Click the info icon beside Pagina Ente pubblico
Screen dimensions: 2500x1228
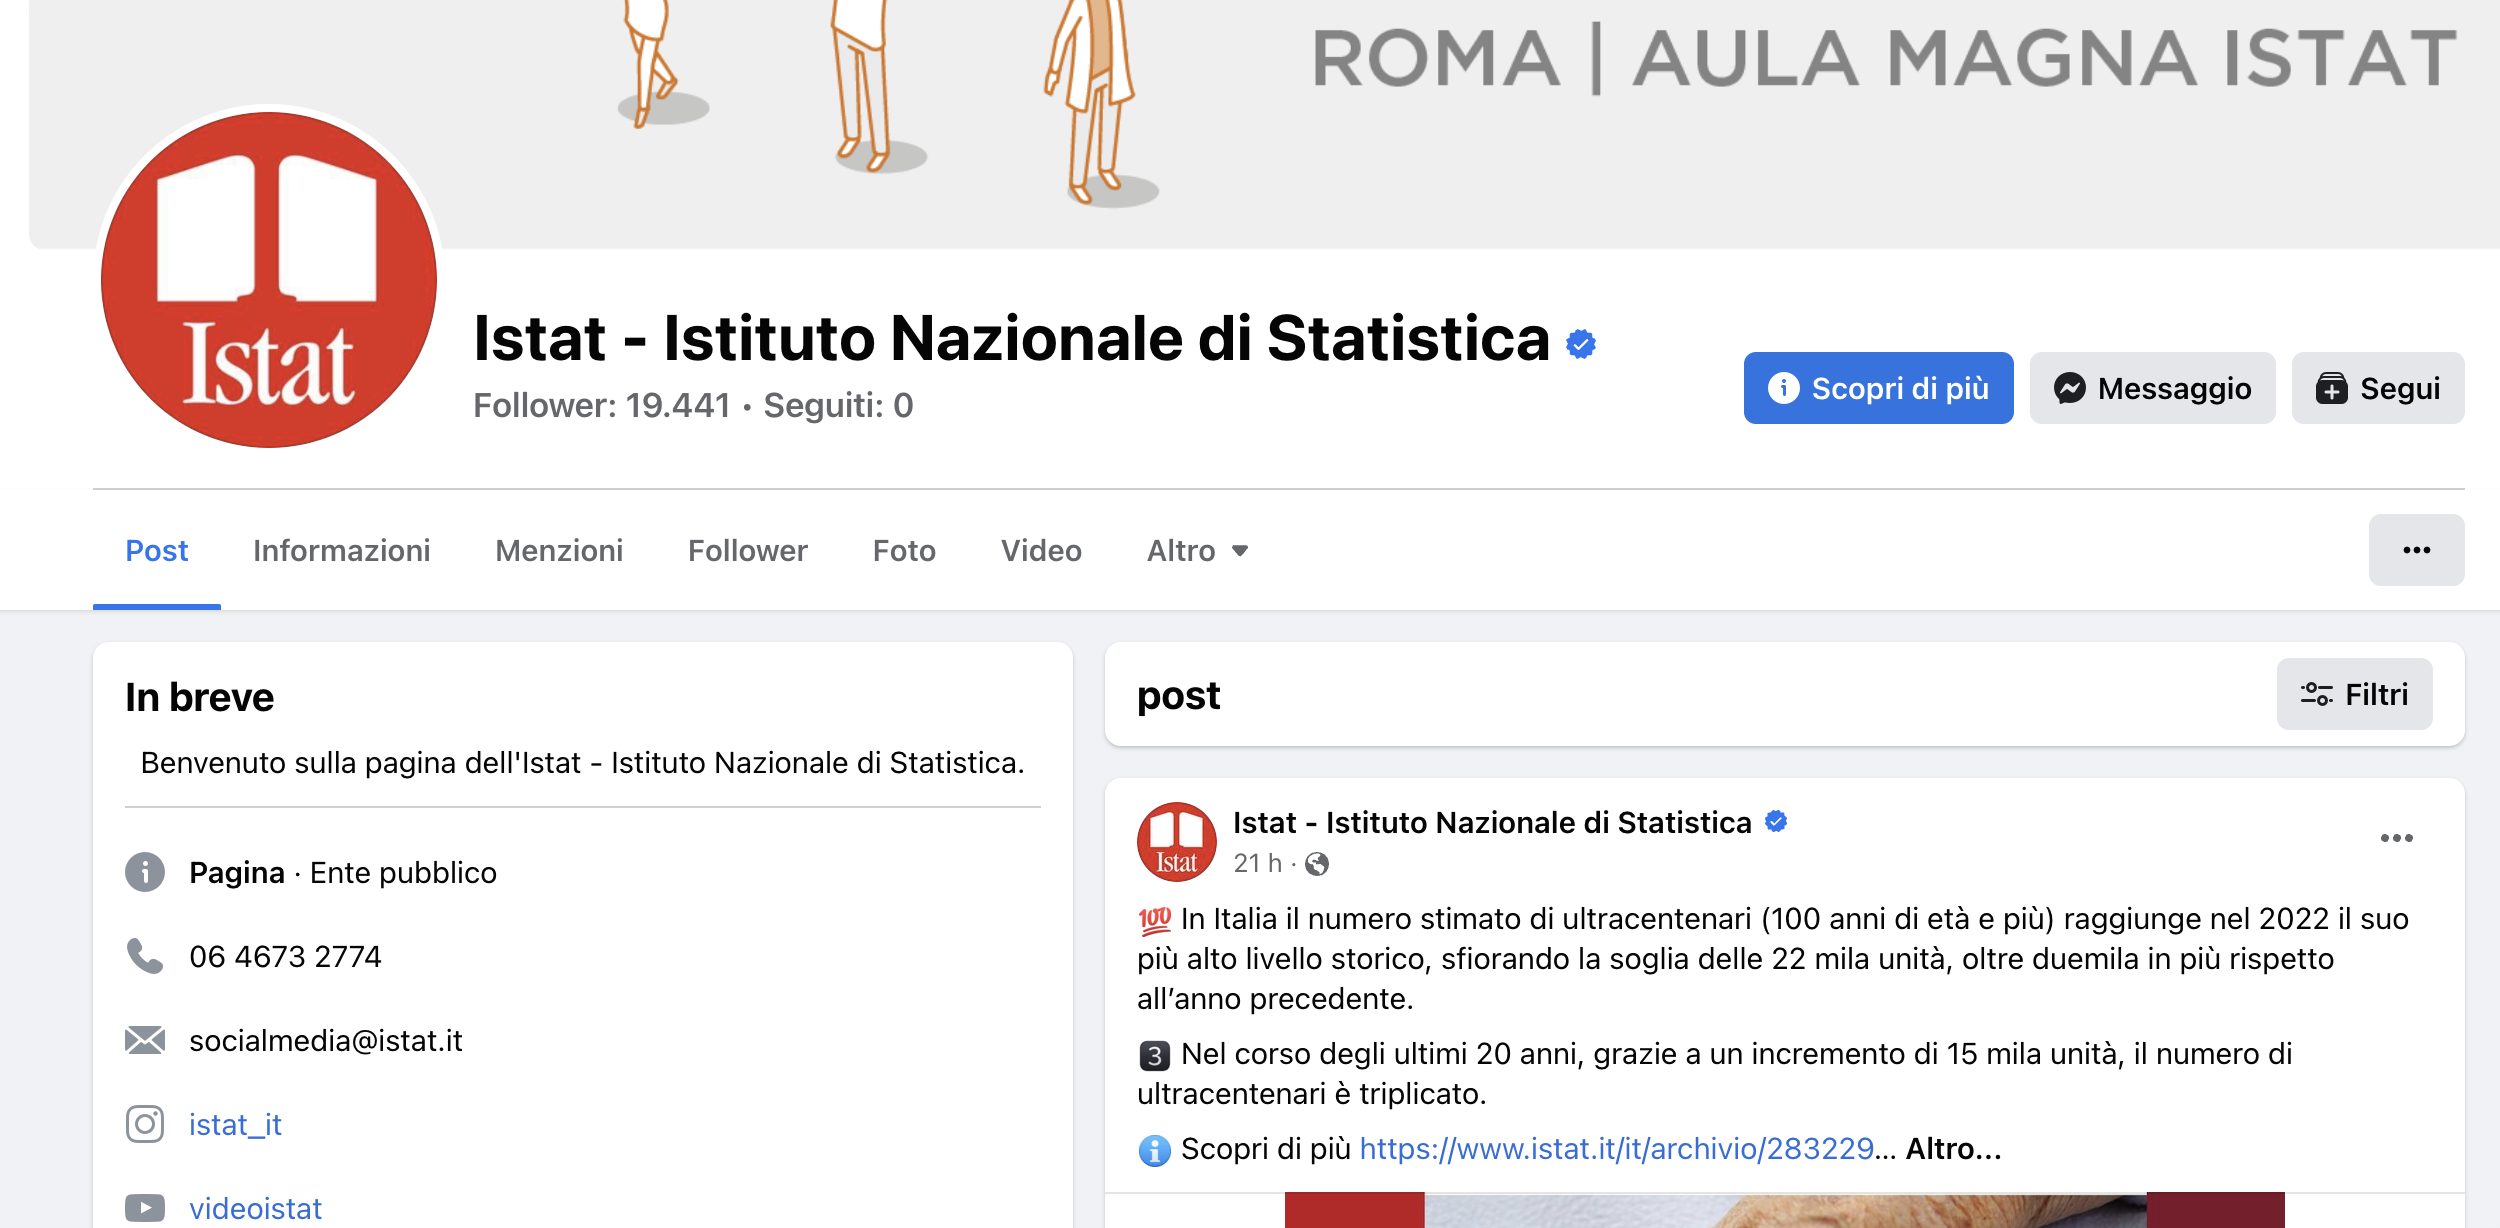145,872
